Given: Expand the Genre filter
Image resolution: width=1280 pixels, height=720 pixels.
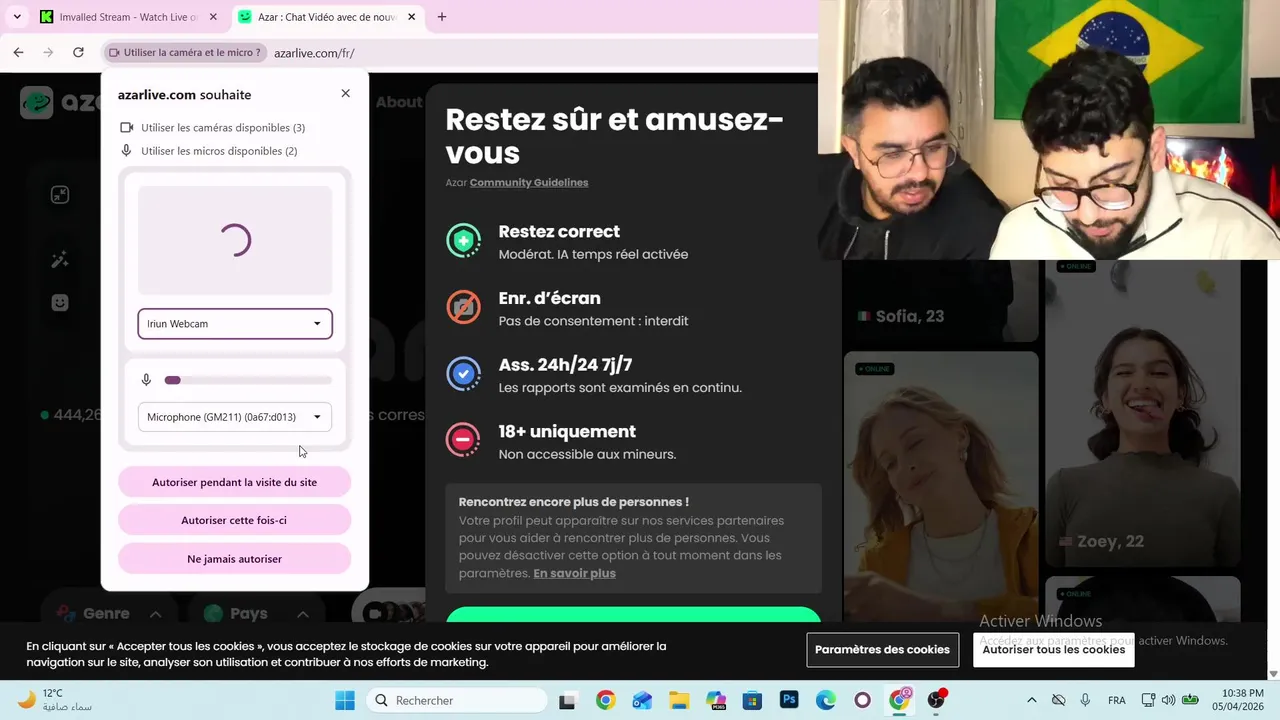Looking at the screenshot, I should point(109,613).
